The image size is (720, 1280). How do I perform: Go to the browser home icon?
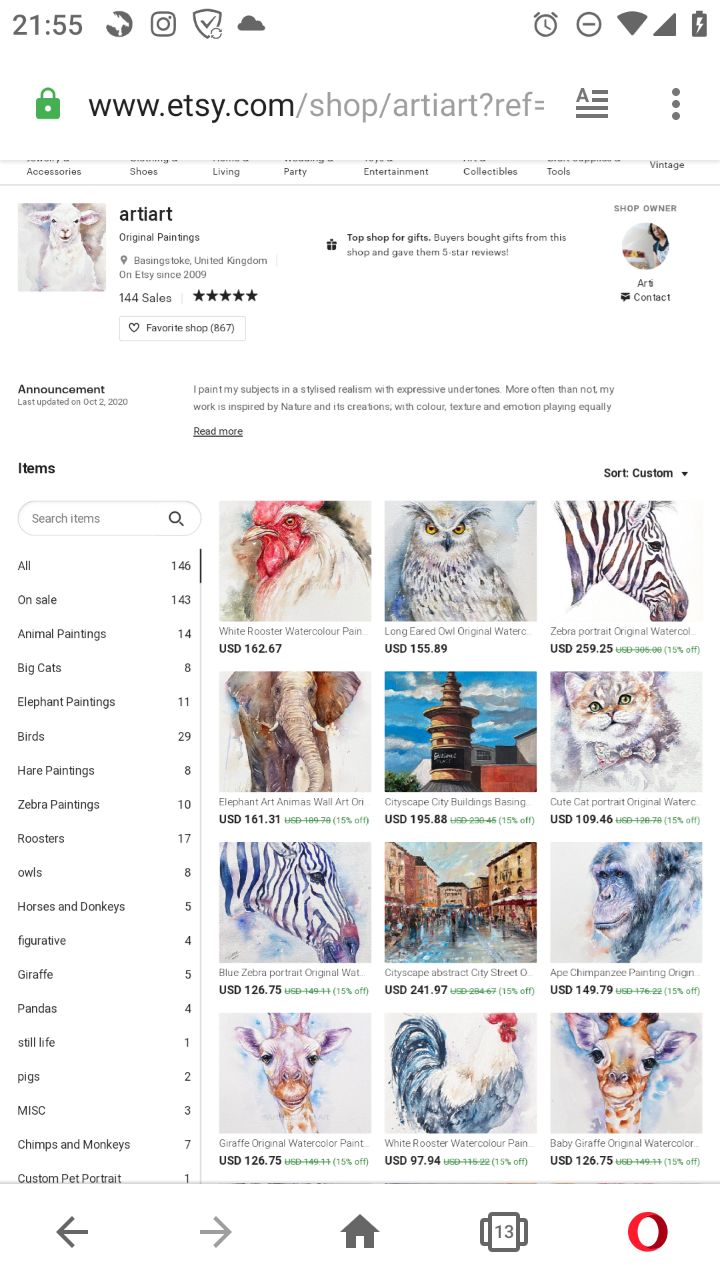click(360, 1232)
